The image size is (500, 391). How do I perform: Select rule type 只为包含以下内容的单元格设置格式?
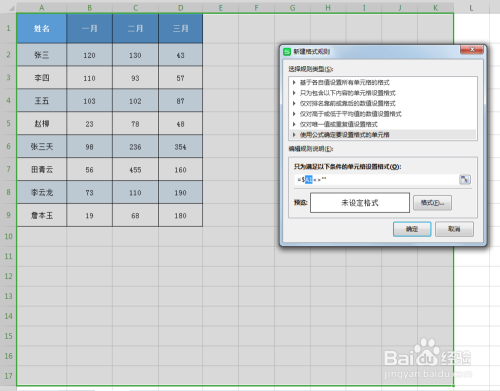[x=383, y=93]
